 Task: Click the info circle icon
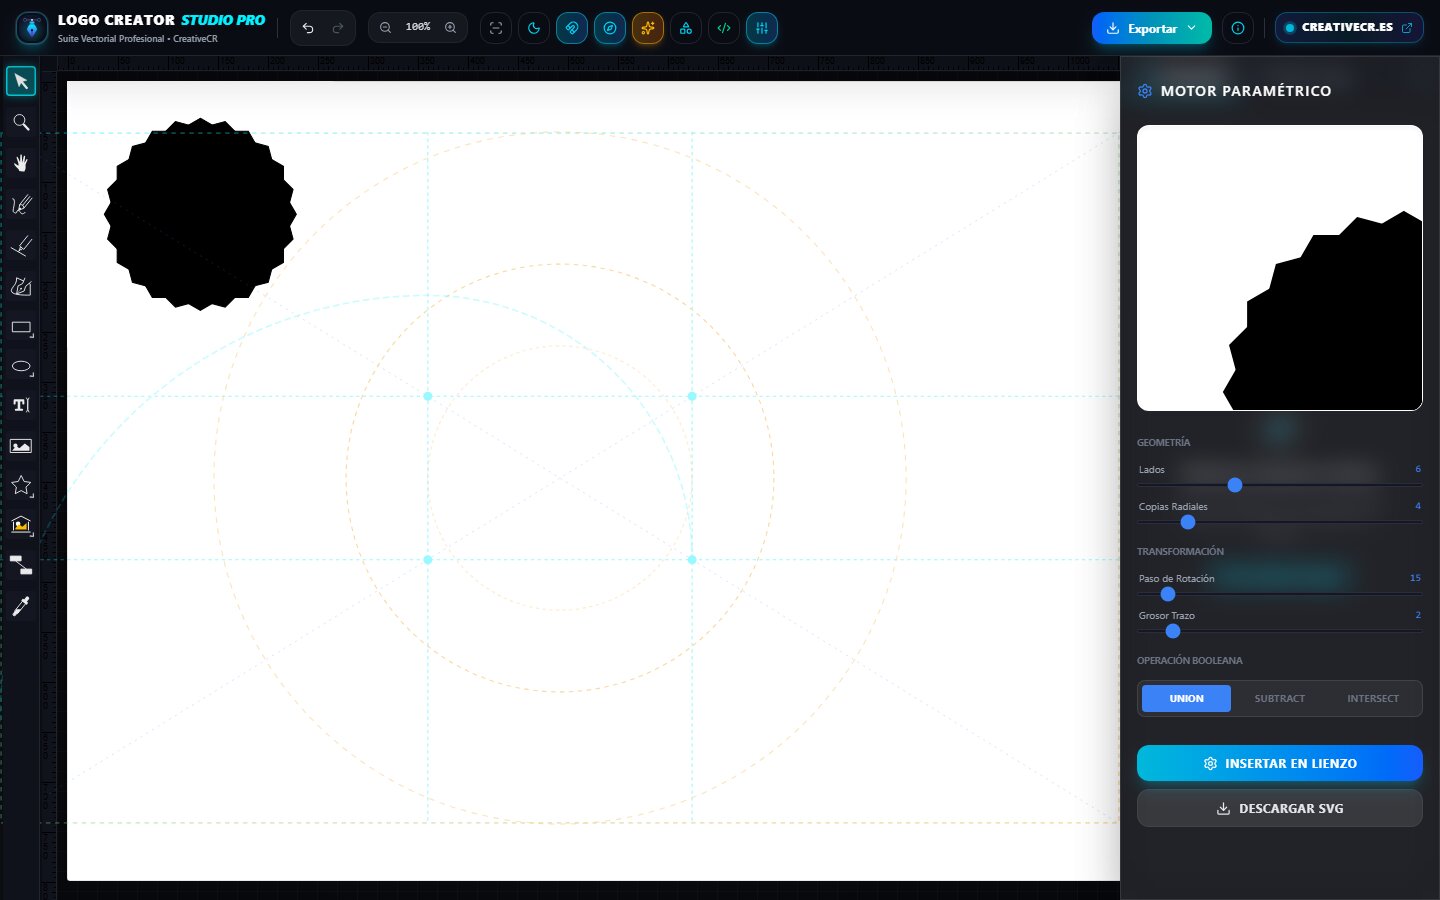pyautogui.click(x=1238, y=28)
